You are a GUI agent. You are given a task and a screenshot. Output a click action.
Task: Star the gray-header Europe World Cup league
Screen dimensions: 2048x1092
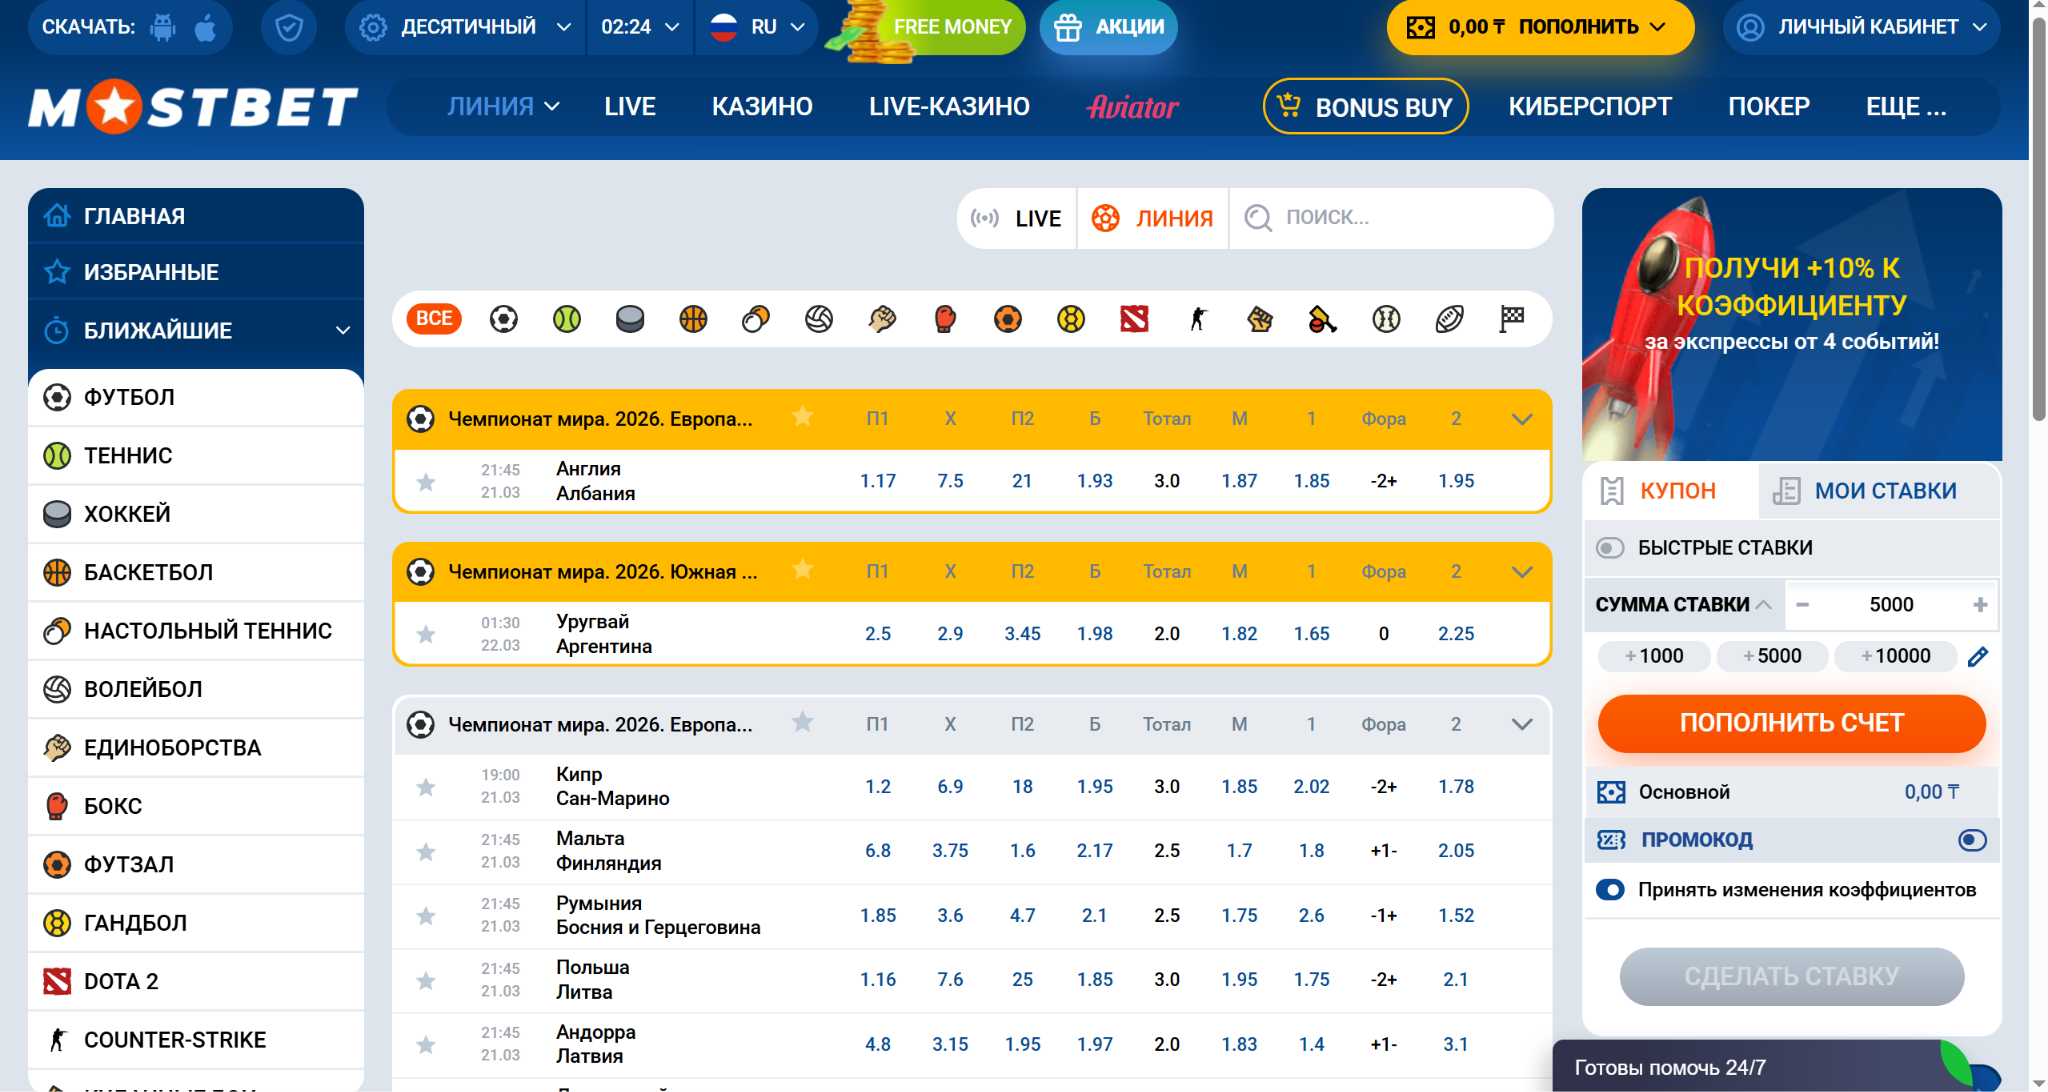tap(802, 722)
